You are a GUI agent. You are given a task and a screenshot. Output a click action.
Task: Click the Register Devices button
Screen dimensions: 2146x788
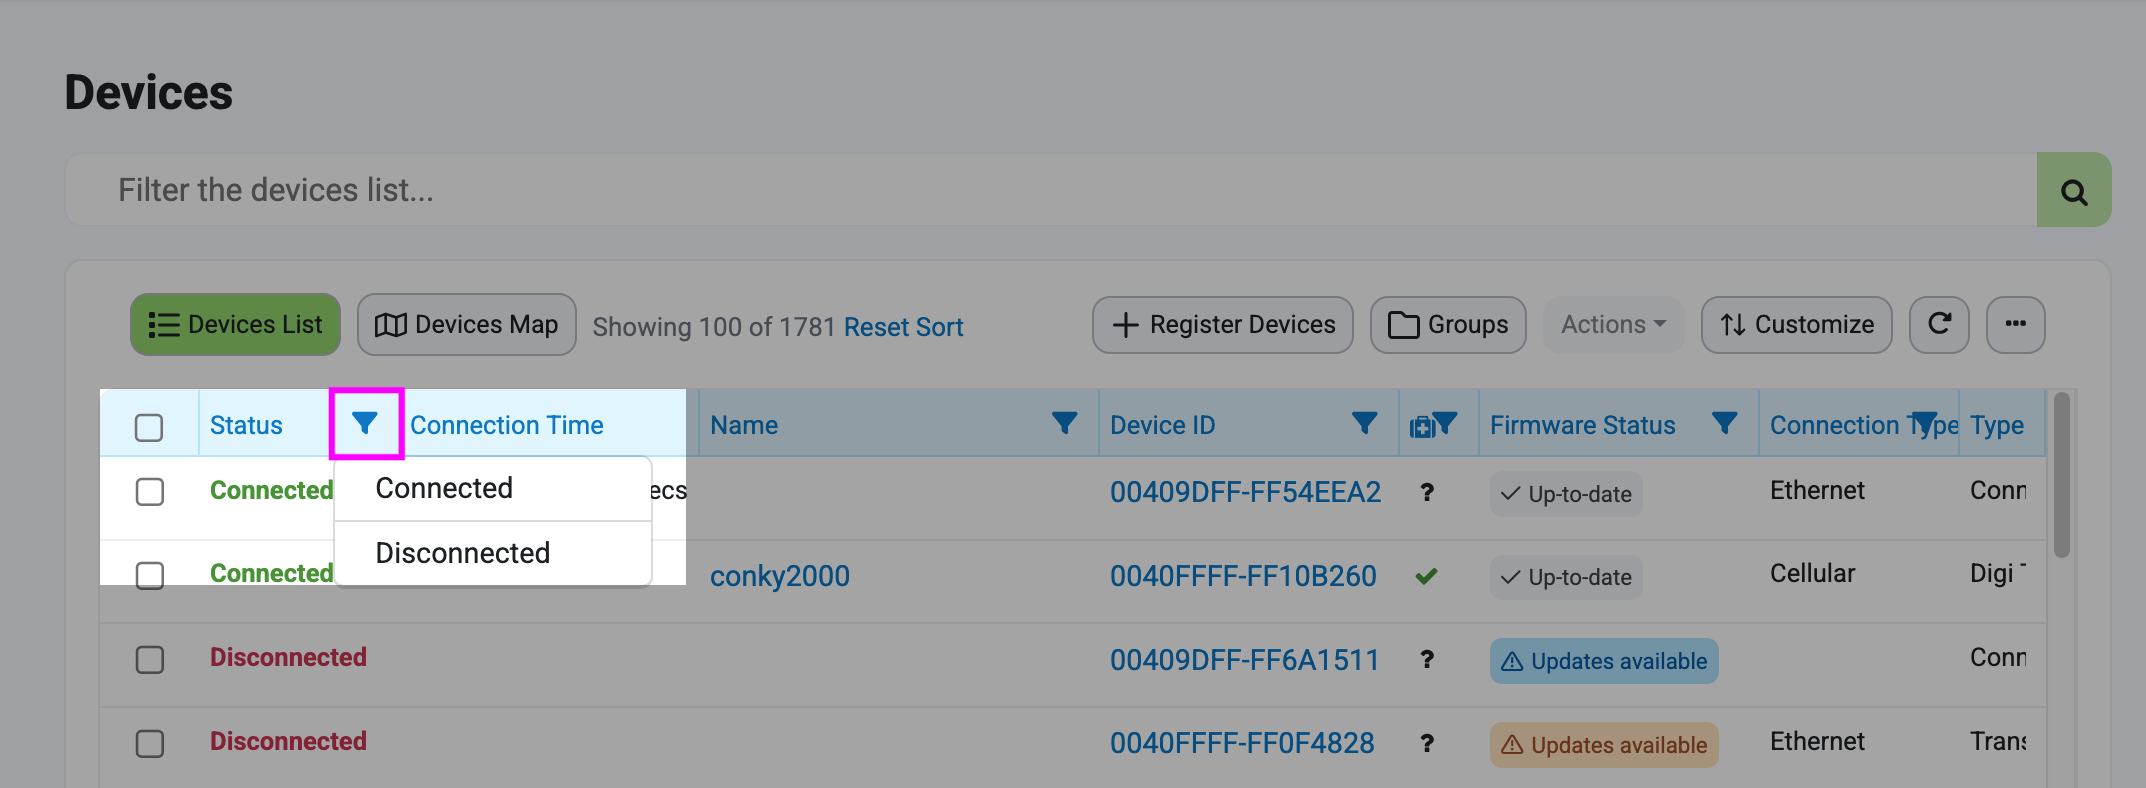[1222, 325]
